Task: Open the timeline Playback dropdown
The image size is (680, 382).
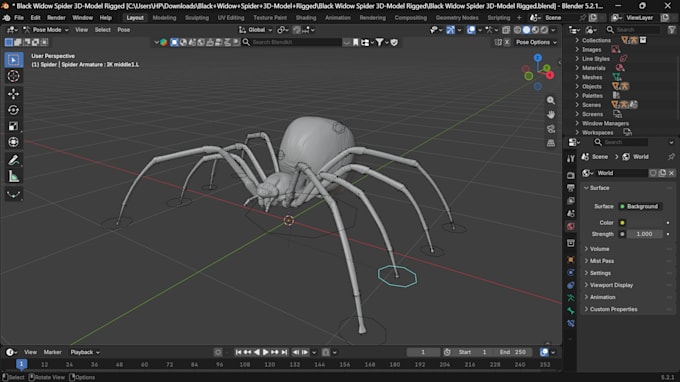Action: (85, 352)
